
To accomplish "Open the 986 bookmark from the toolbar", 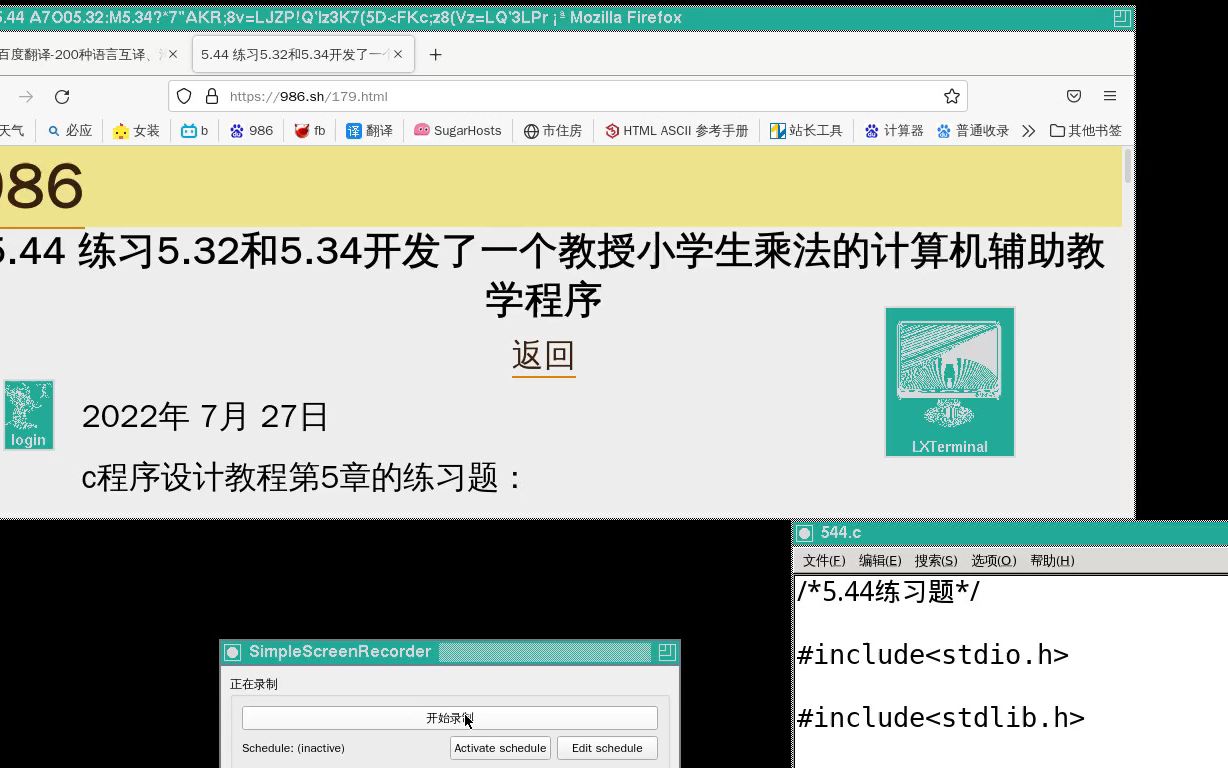I will [x=251, y=130].
